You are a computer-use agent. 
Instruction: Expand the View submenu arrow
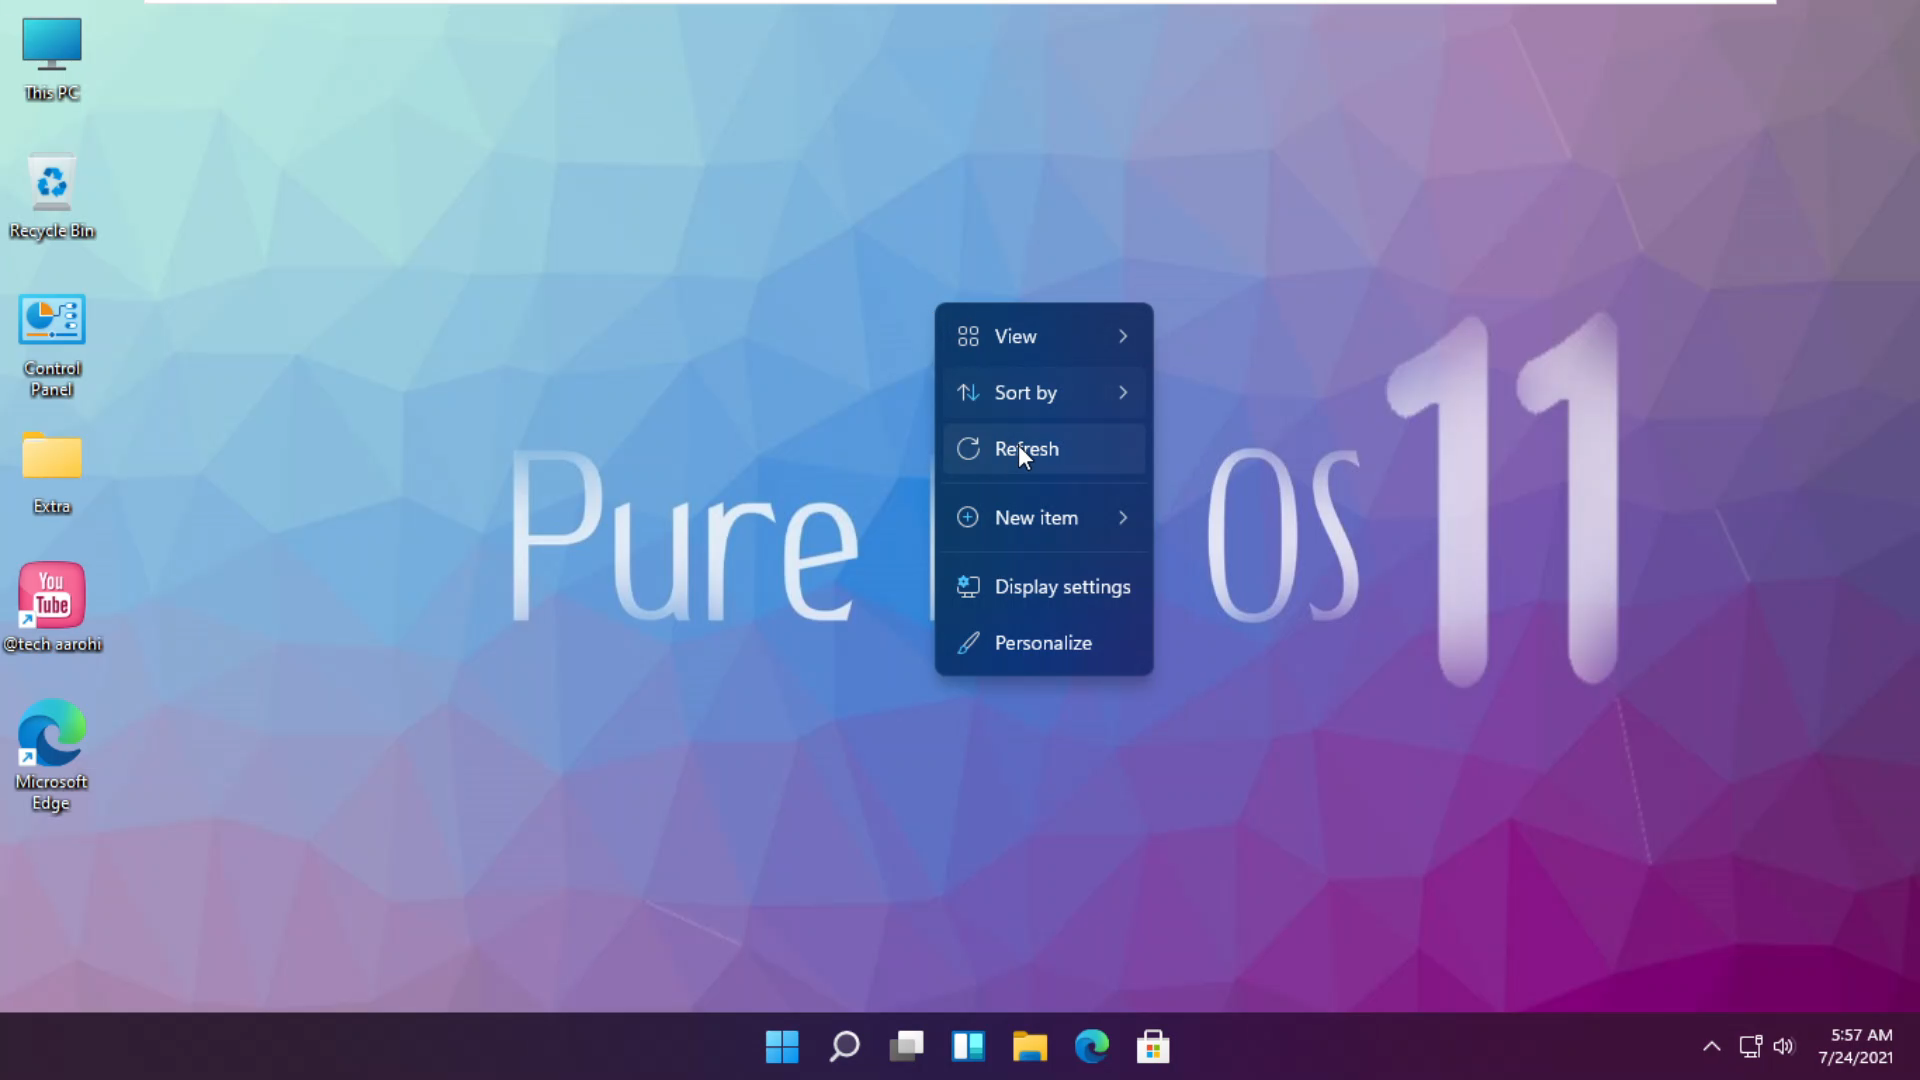(1123, 337)
